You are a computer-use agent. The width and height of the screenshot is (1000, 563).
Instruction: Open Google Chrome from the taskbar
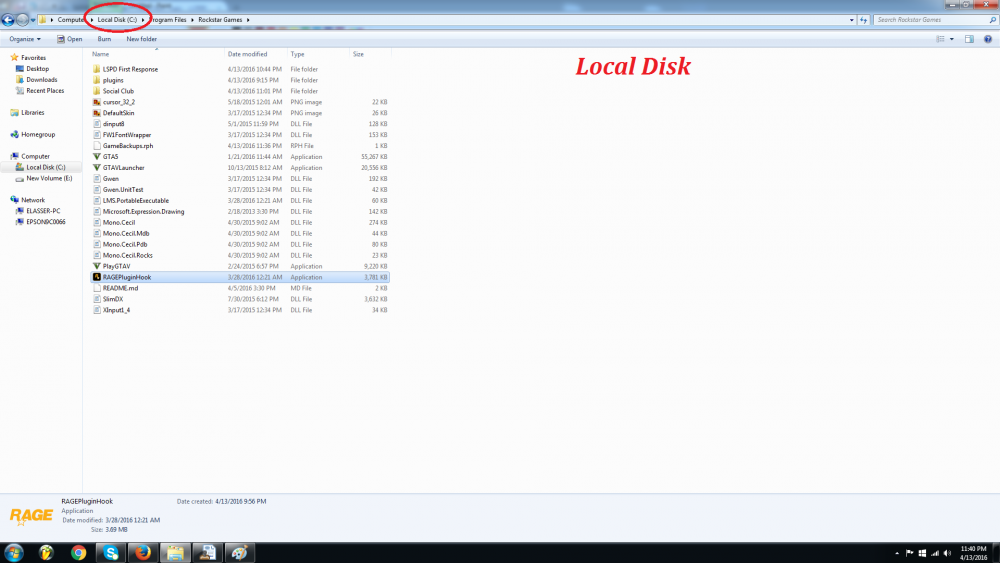click(78, 552)
